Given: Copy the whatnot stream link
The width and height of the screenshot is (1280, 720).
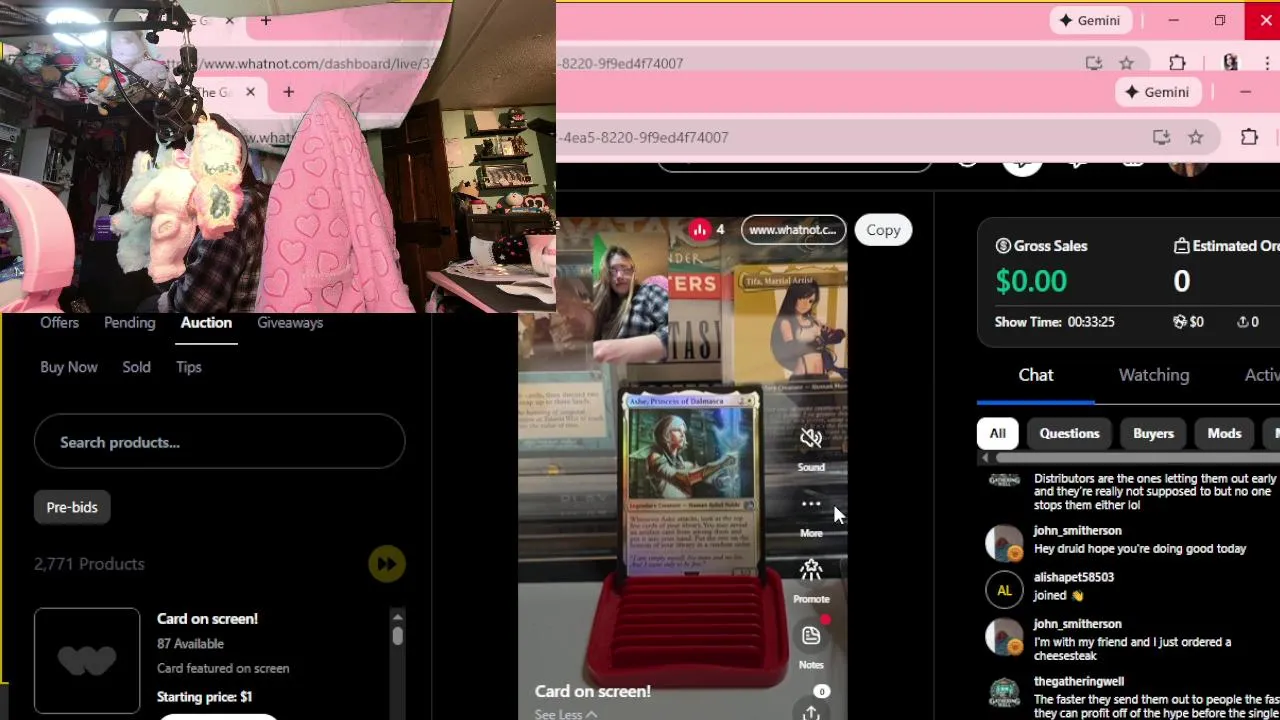Looking at the screenshot, I should click(x=883, y=230).
